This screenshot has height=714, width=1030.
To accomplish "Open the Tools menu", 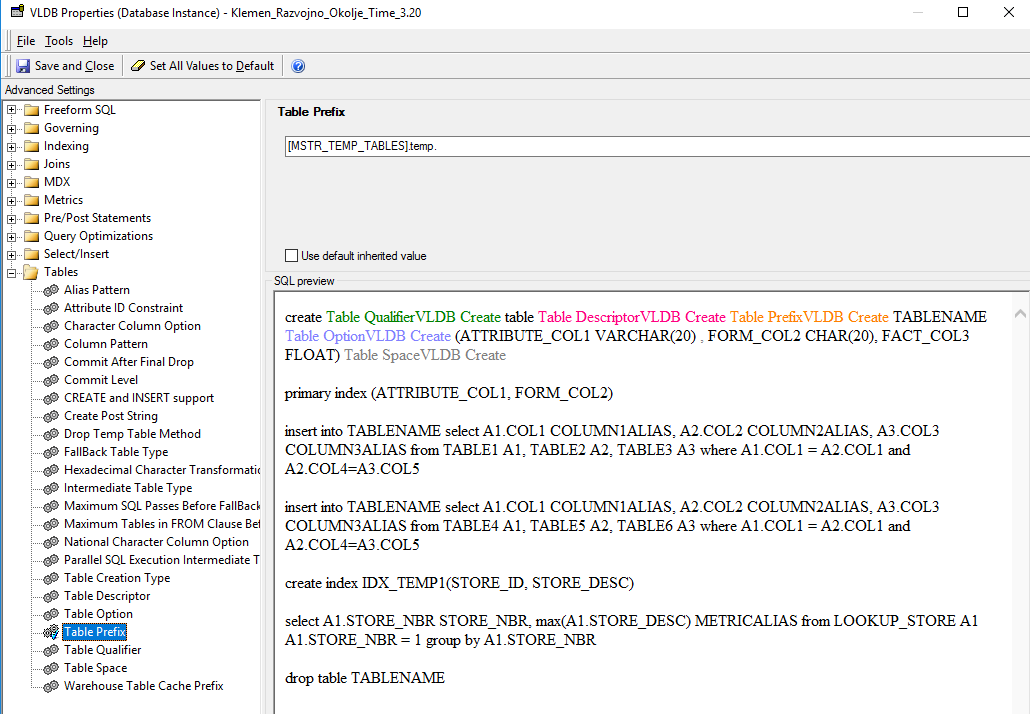I will (x=59, y=40).
